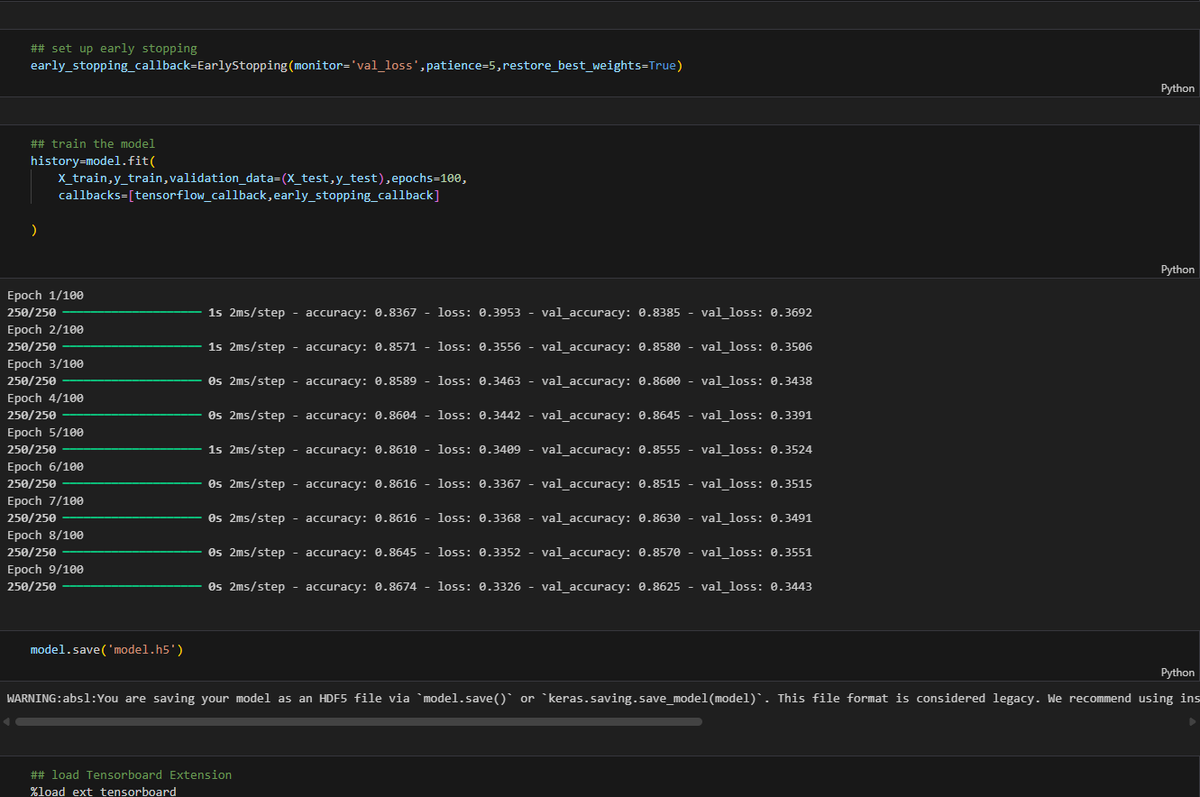
Task: Click the '## set up early stopping' comment
Action: 114,48
